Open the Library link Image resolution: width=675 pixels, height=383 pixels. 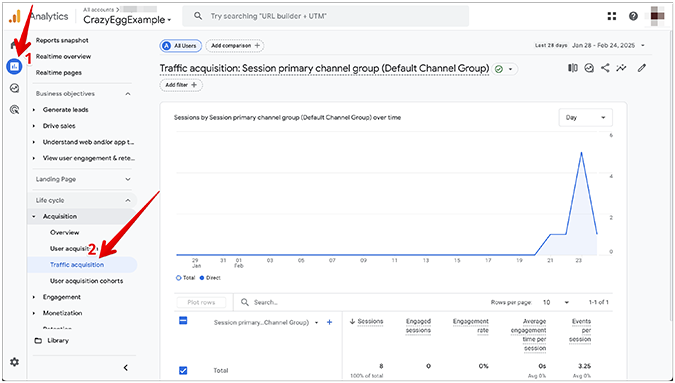point(58,341)
